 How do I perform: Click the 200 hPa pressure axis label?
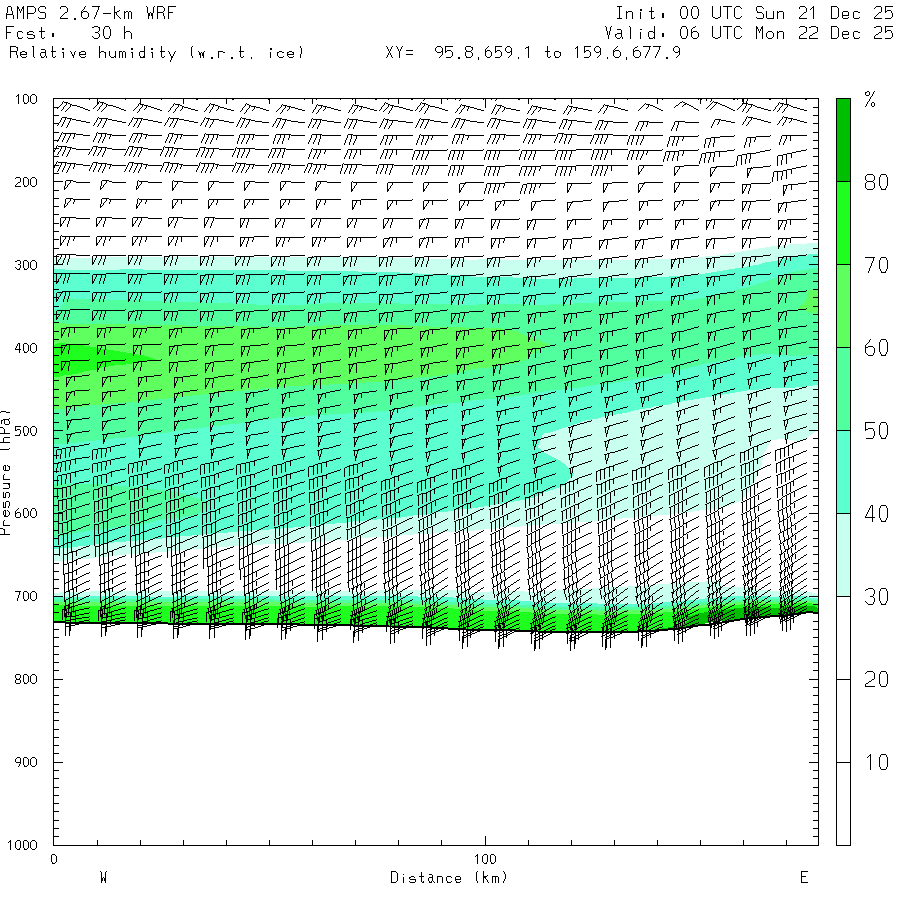tap(26, 182)
